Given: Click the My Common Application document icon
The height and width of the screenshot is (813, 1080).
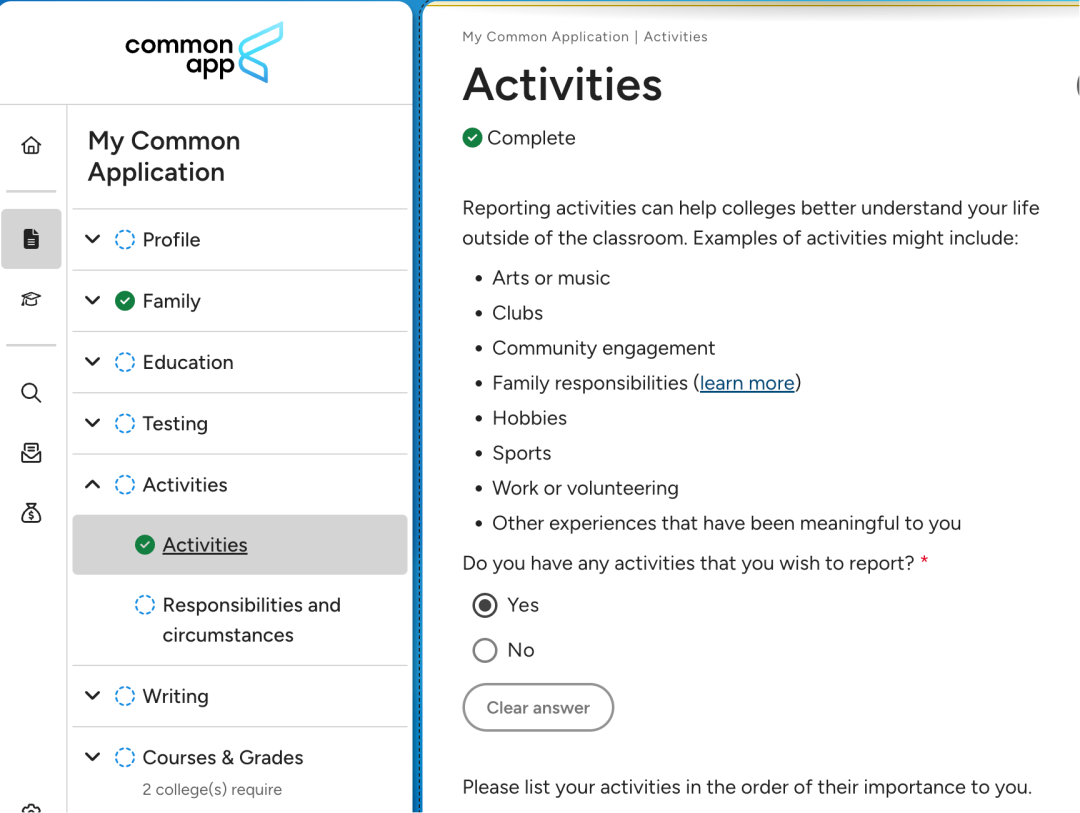Looking at the screenshot, I should tap(31, 239).
